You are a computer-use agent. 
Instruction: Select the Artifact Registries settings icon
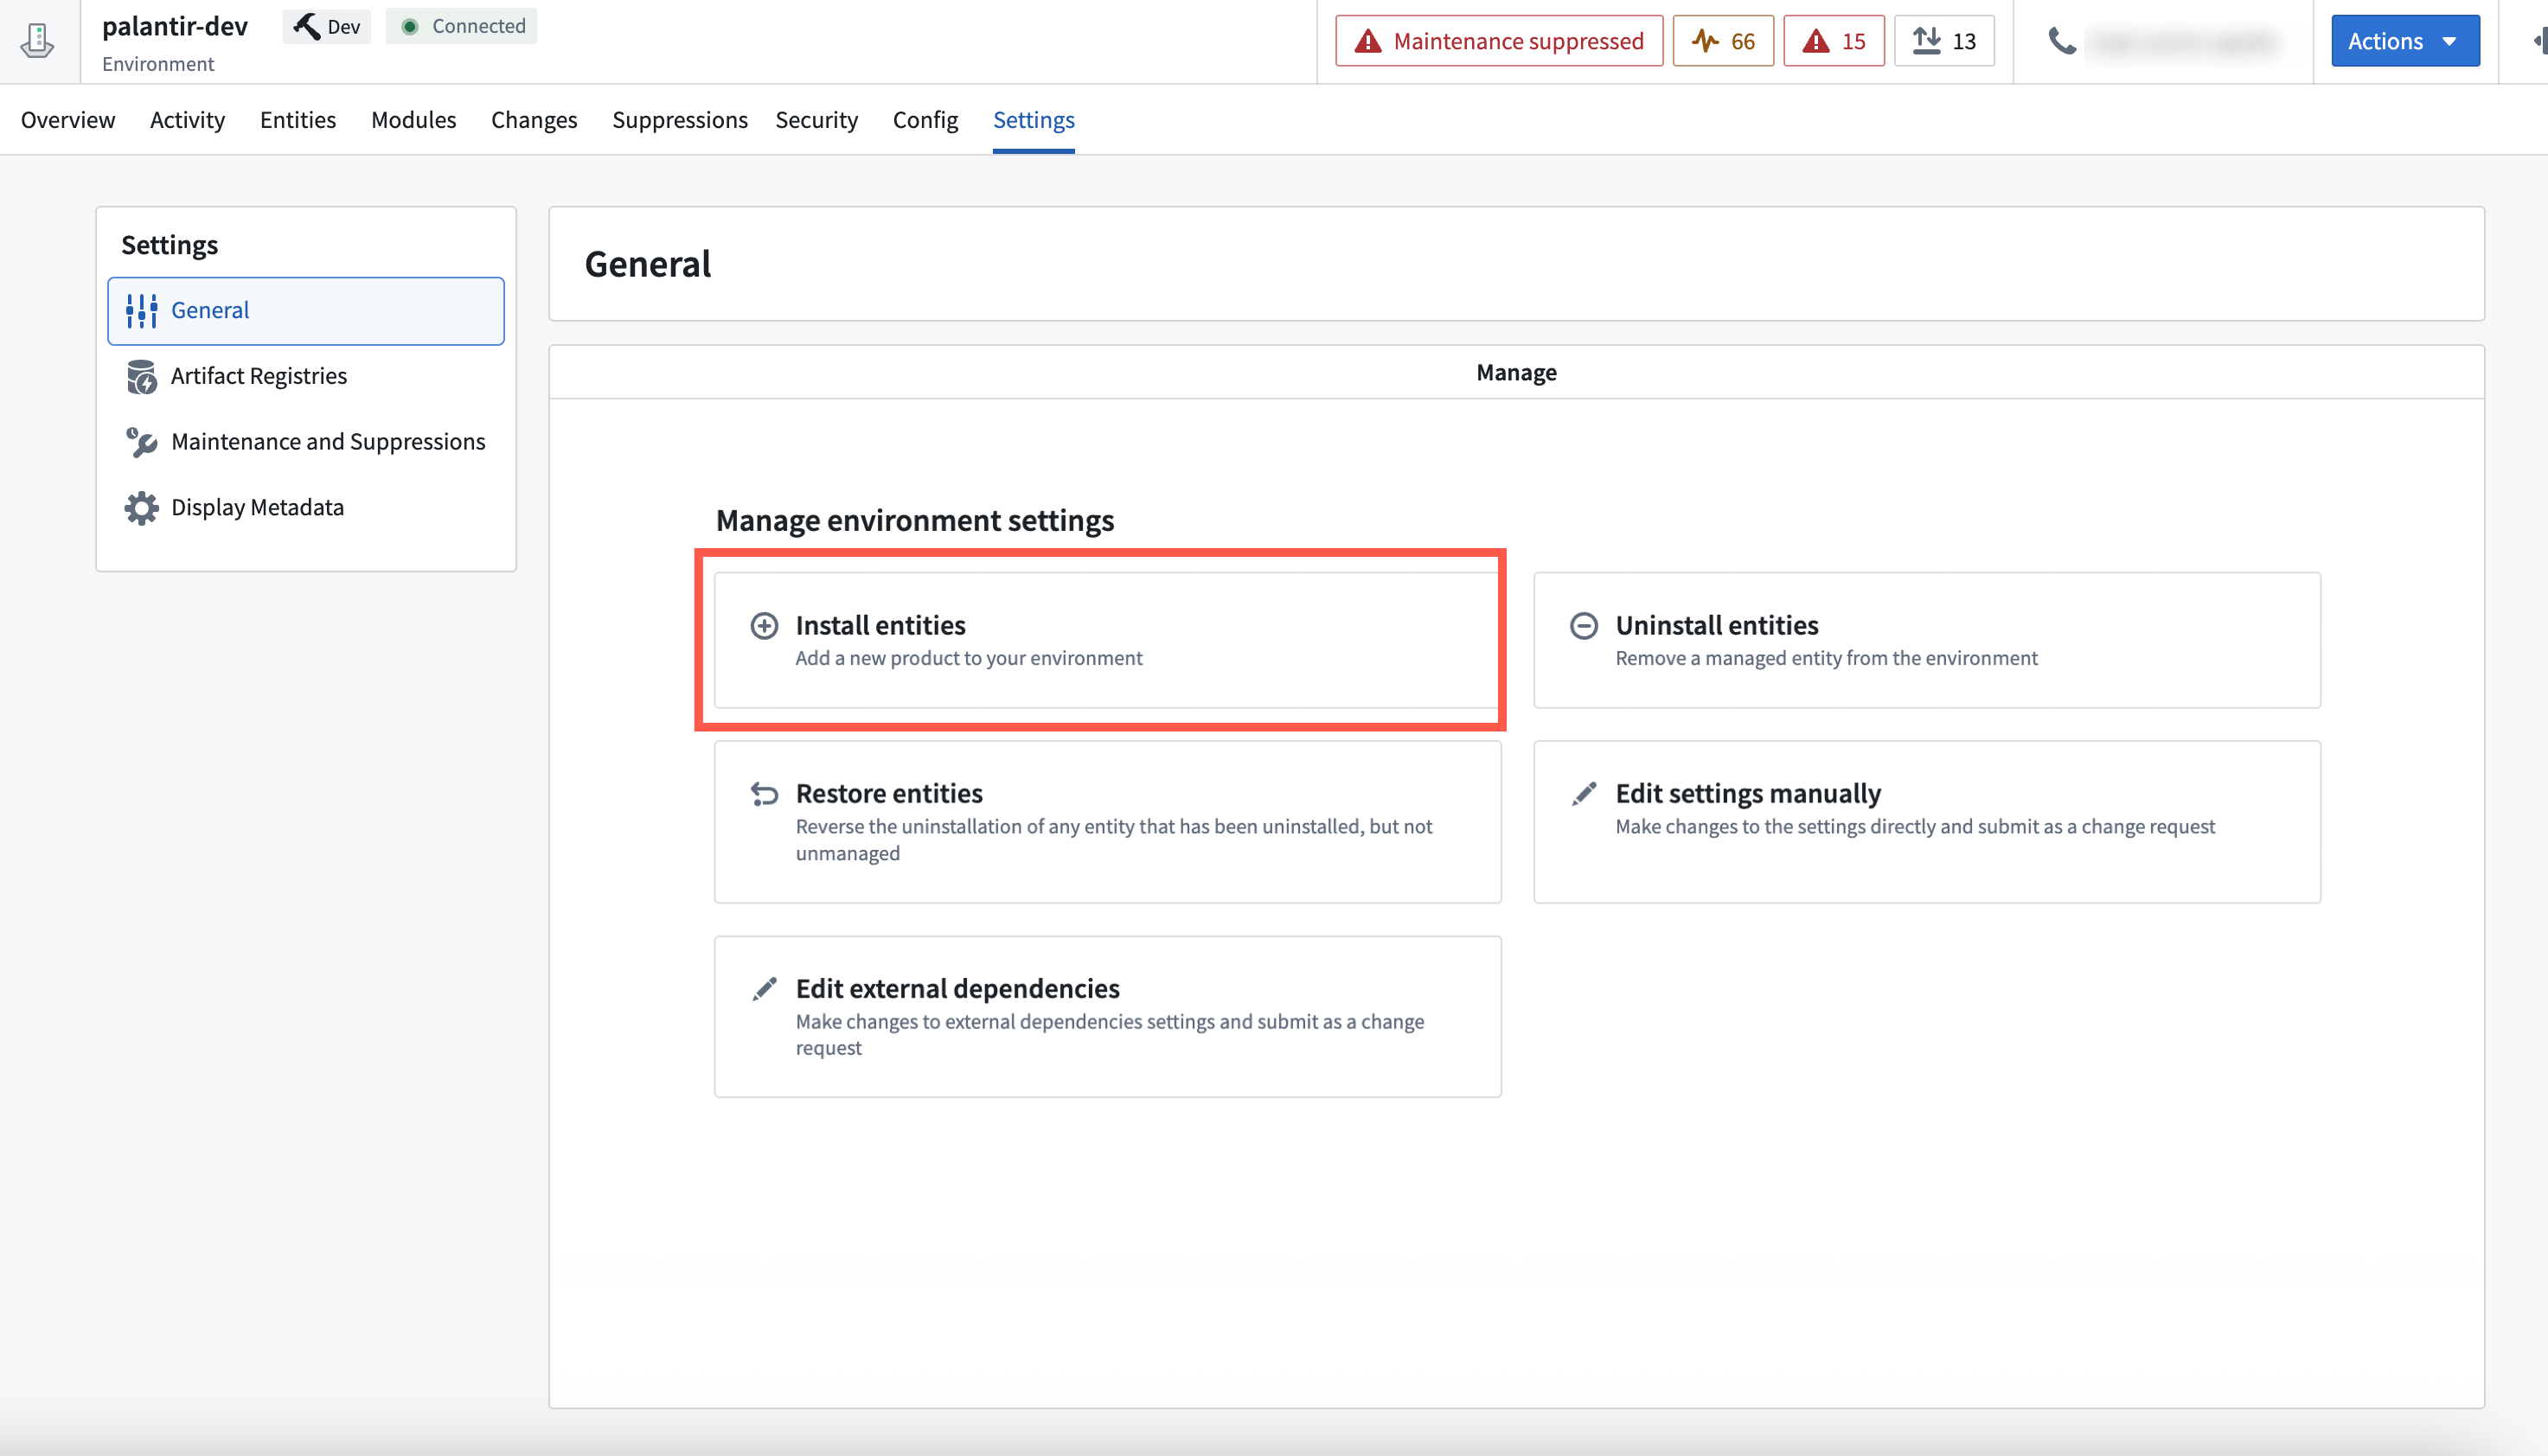(142, 376)
